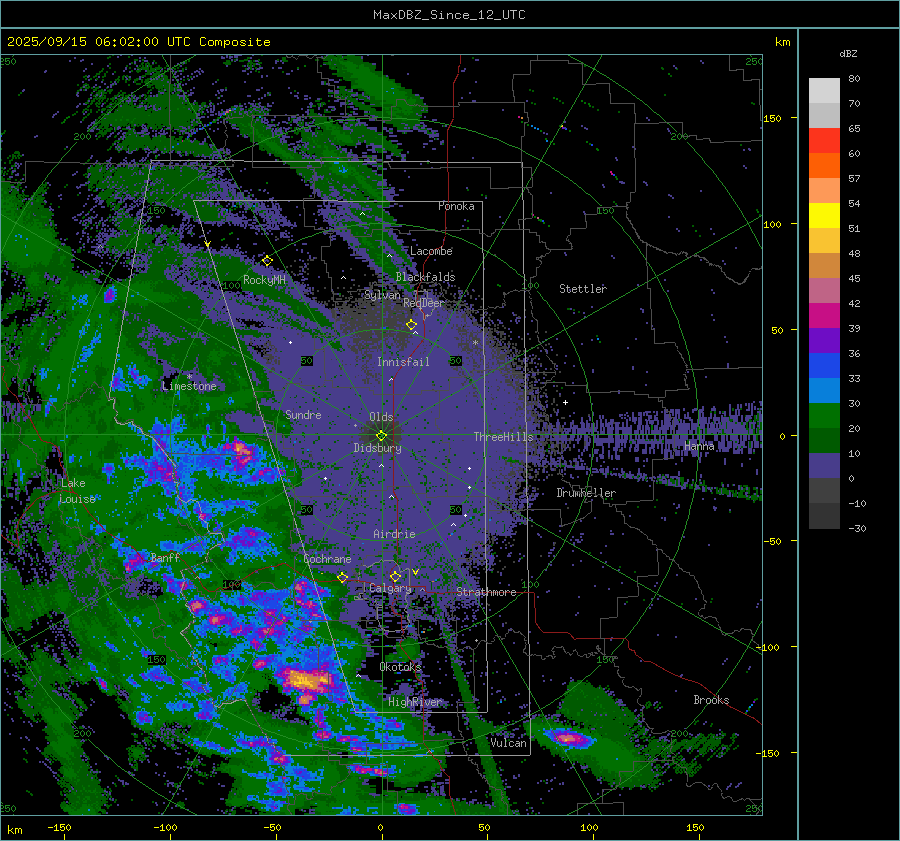The width and height of the screenshot is (900, 841).
Task: Click the Ponoka city label
Action: (x=456, y=206)
